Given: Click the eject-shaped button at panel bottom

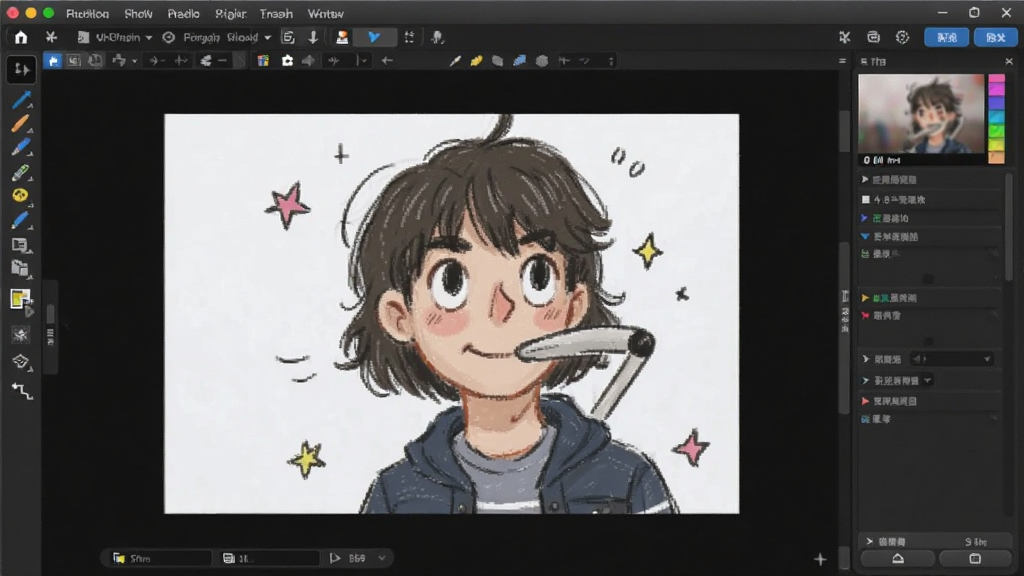Looking at the screenshot, I should click(x=898, y=558).
